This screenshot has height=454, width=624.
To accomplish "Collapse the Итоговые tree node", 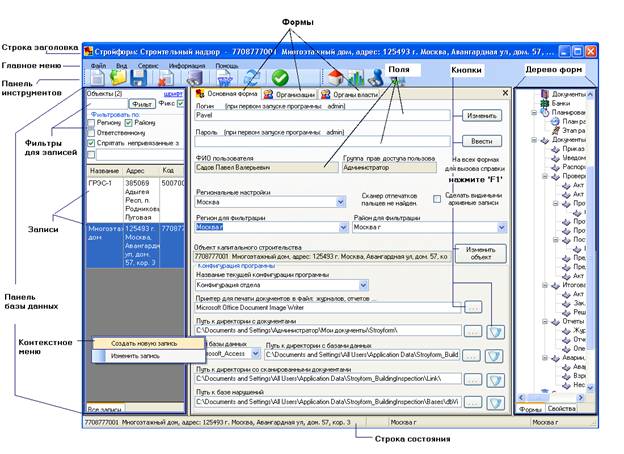I will 545,285.
